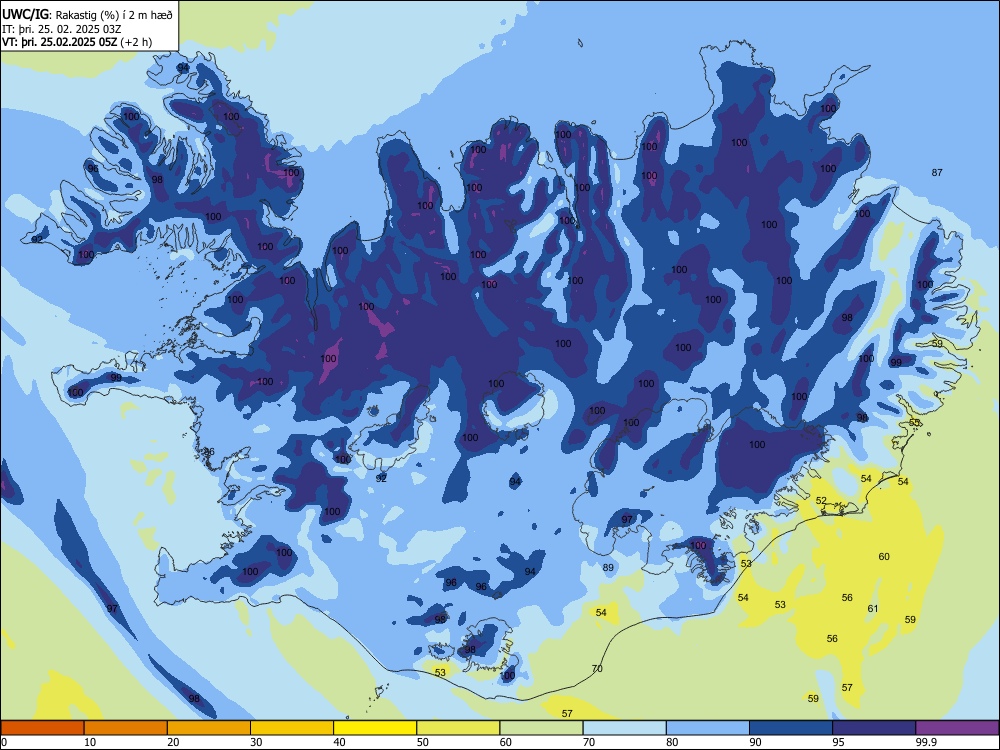
Task: Click the "VT: þri. 25.02.2025 05Z" line
Action: pyautogui.click(x=59, y=42)
